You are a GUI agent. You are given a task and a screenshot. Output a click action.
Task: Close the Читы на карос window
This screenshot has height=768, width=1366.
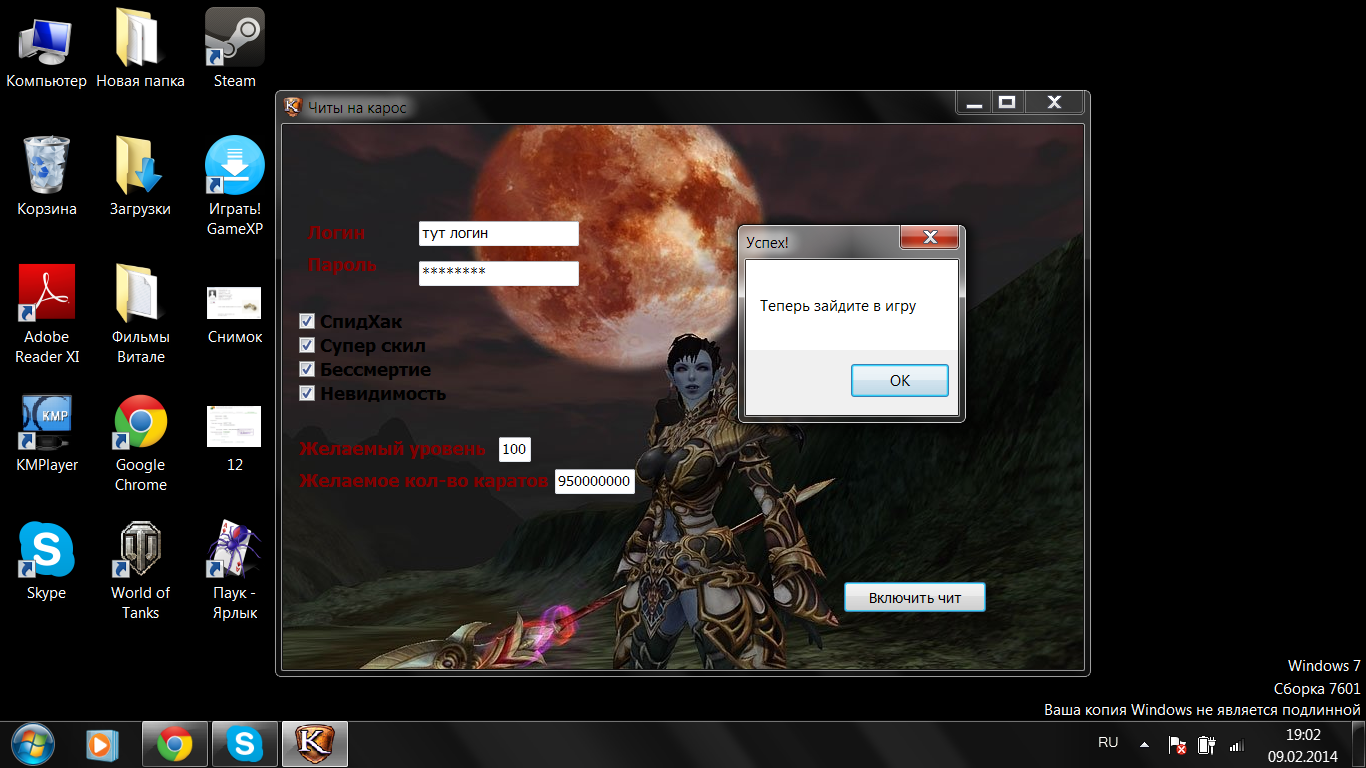point(1054,102)
